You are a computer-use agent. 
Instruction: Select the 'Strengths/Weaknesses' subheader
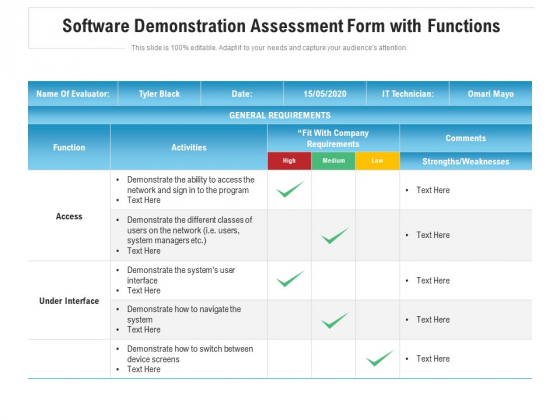(x=466, y=161)
